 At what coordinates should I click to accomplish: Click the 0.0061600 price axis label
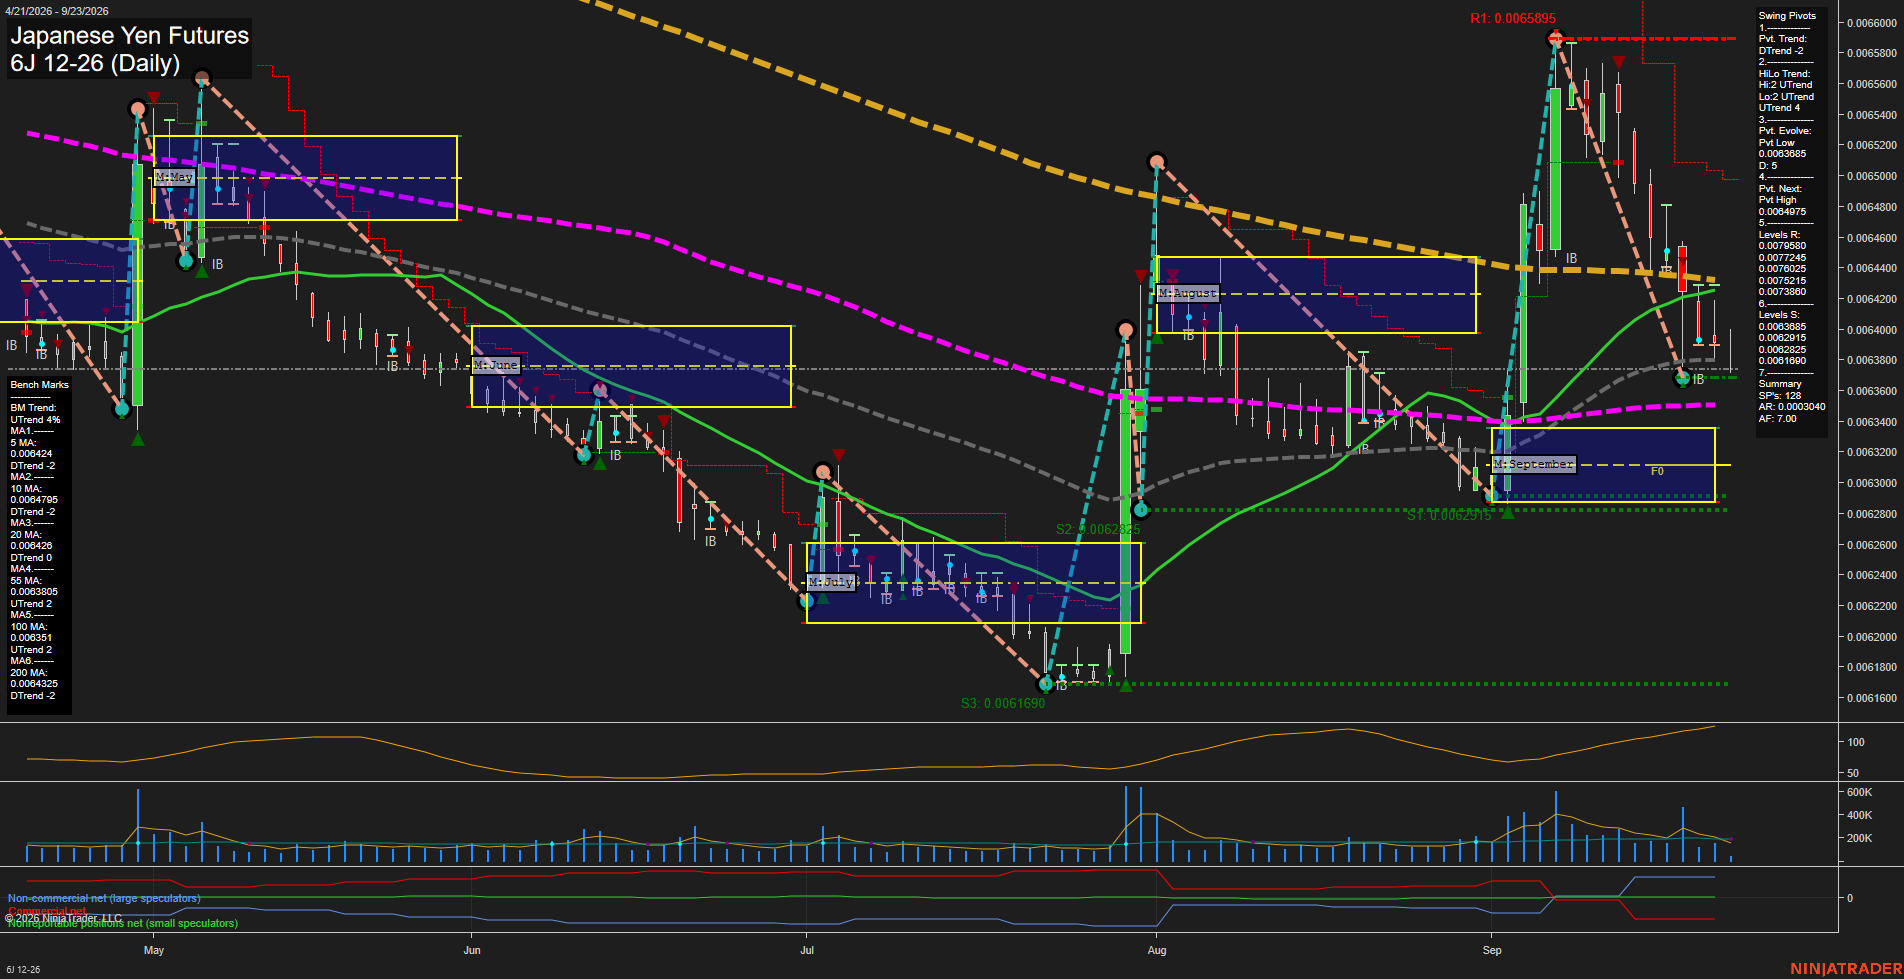(x=1872, y=698)
